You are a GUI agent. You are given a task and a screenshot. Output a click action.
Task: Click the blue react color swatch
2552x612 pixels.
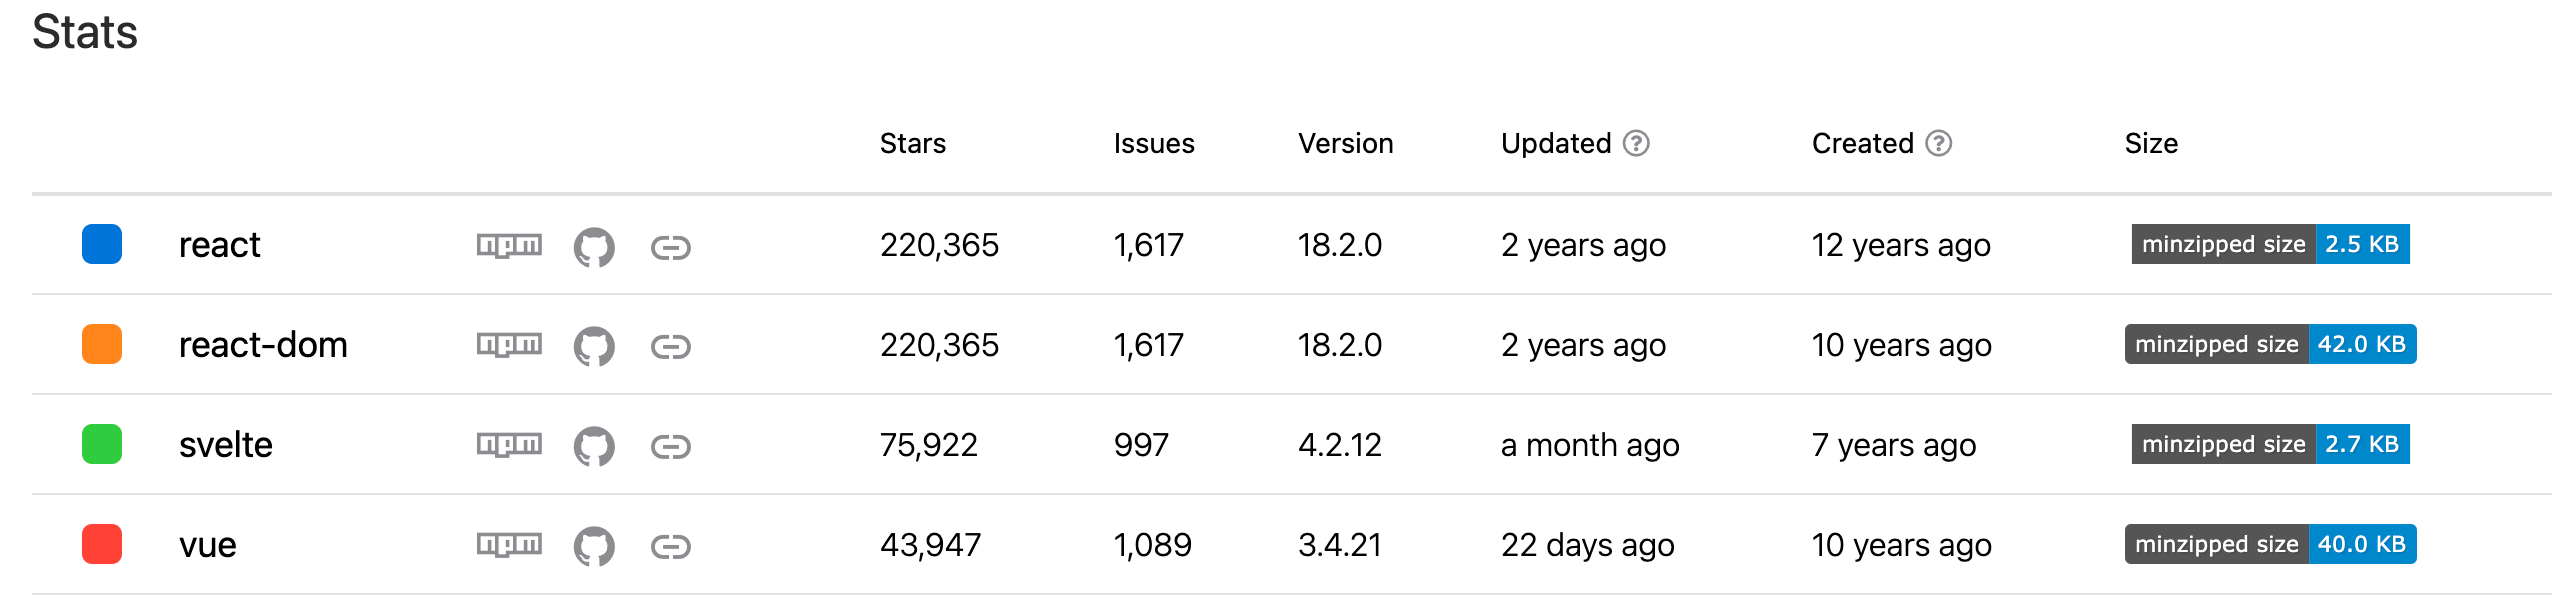click(x=102, y=244)
